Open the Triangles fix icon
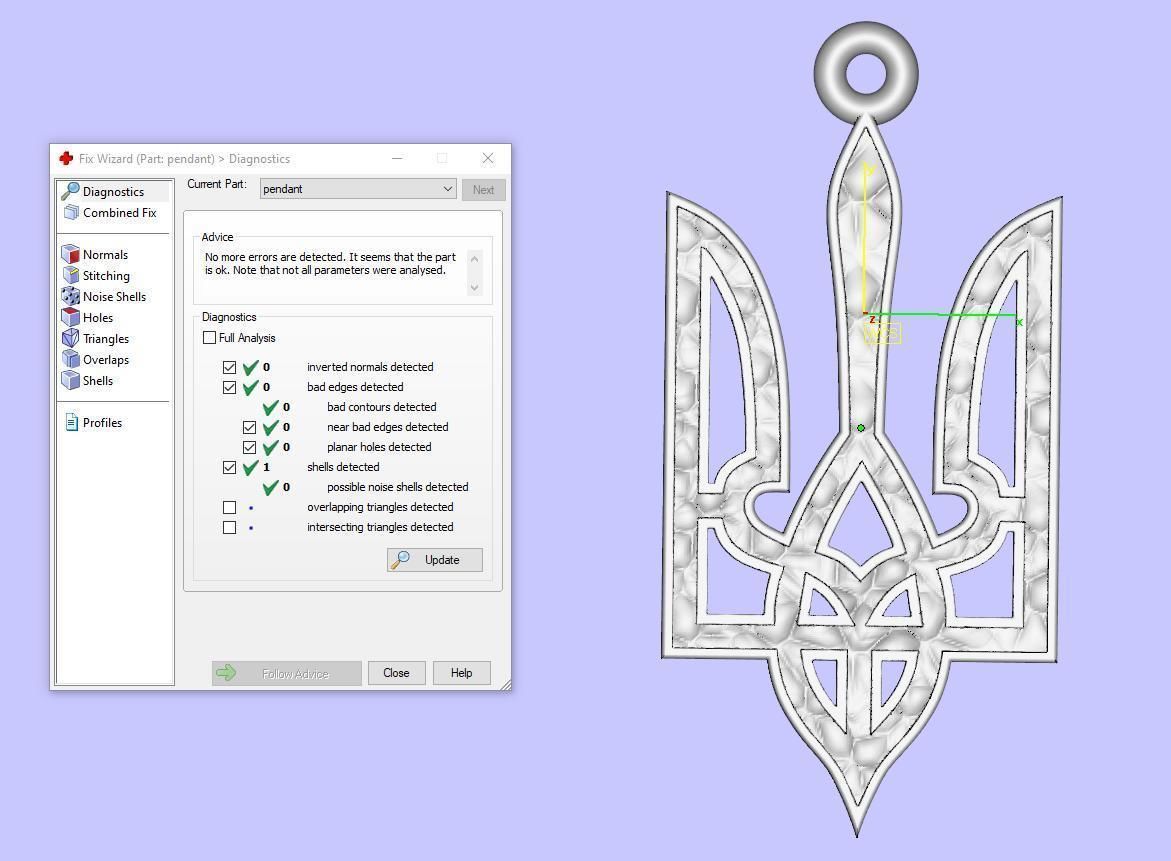The height and width of the screenshot is (861, 1171). [x=70, y=338]
